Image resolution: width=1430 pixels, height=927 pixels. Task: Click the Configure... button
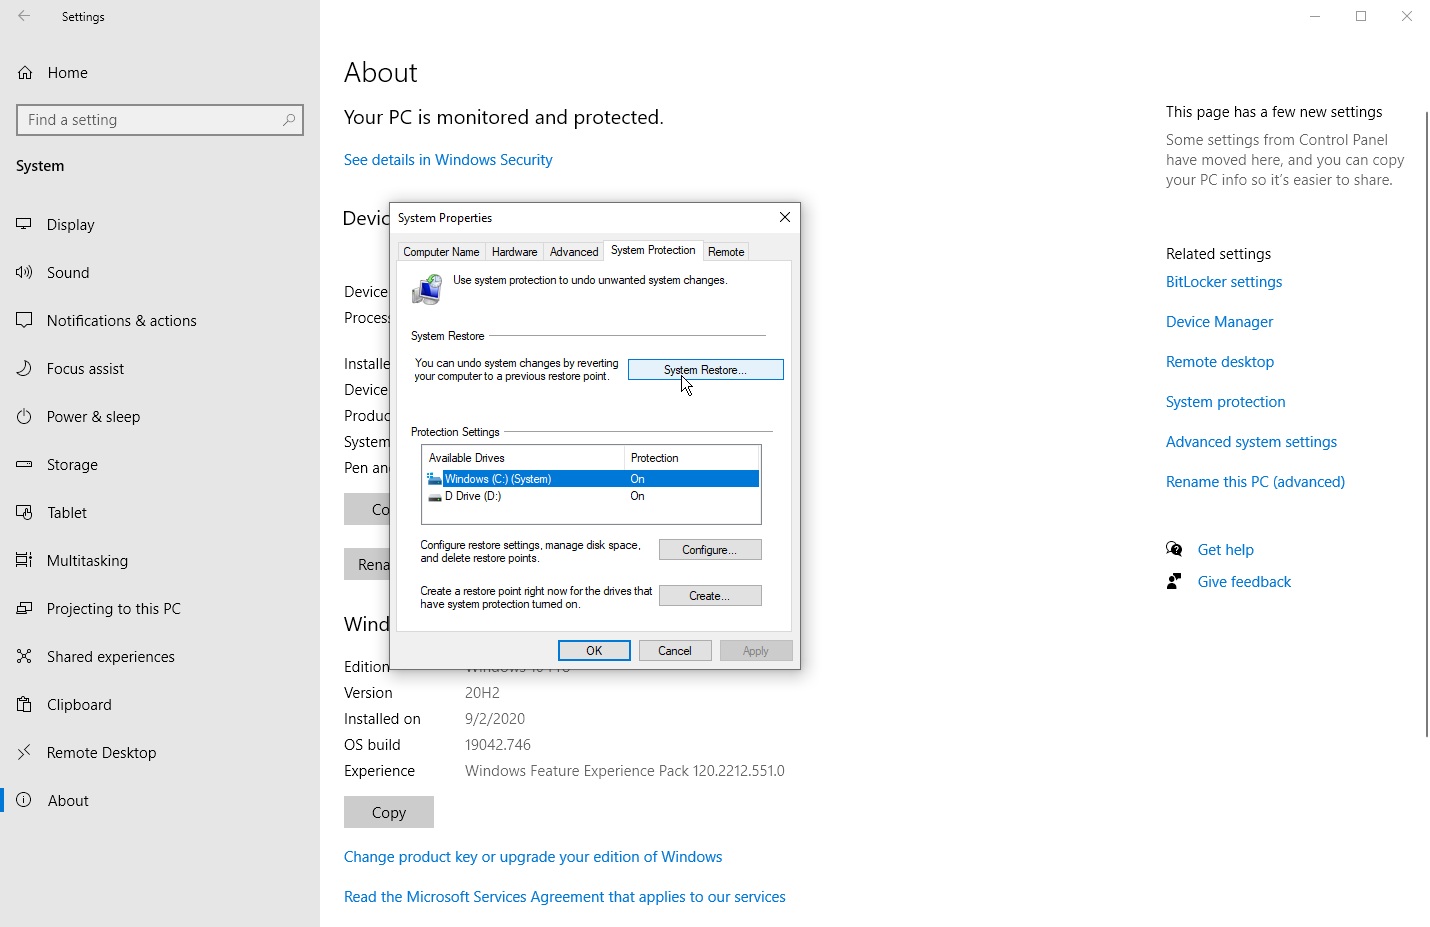[710, 550]
